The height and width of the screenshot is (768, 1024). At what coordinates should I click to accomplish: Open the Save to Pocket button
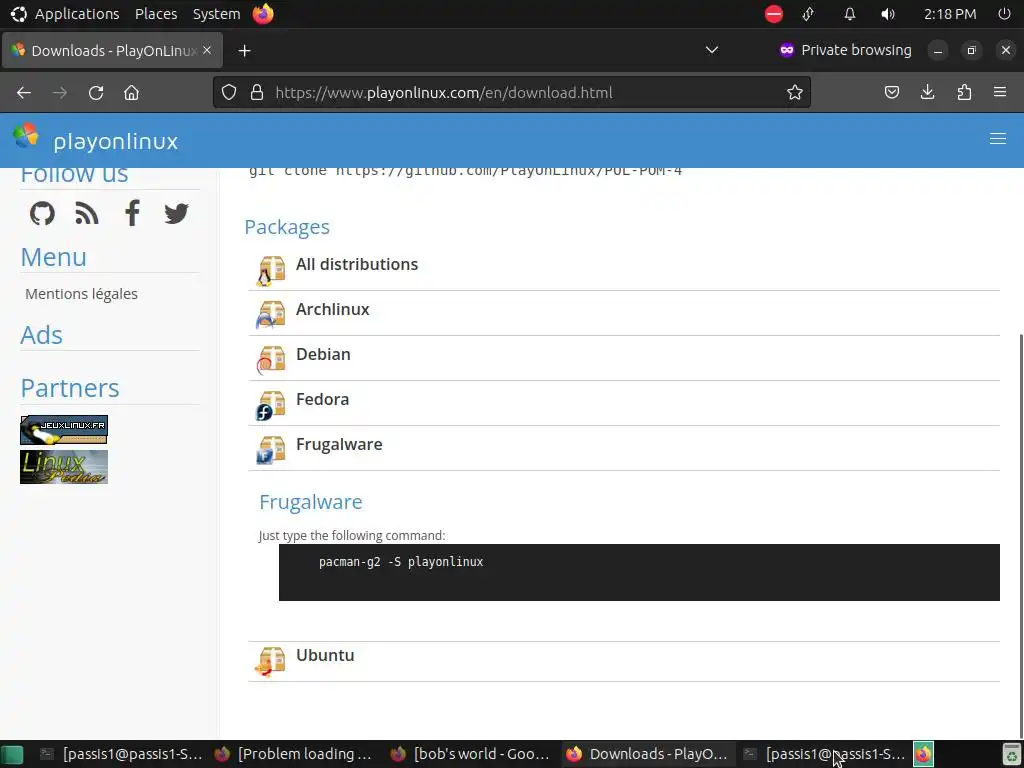[x=891, y=93]
